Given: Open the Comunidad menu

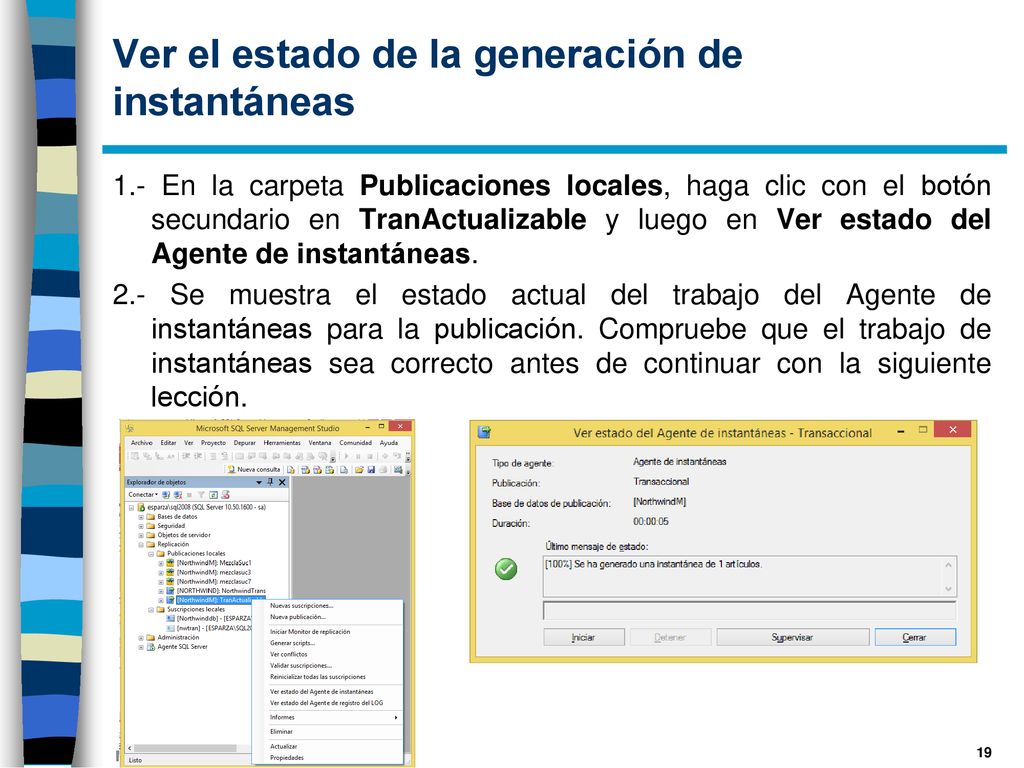Looking at the screenshot, I should pyautogui.click(x=355, y=443).
